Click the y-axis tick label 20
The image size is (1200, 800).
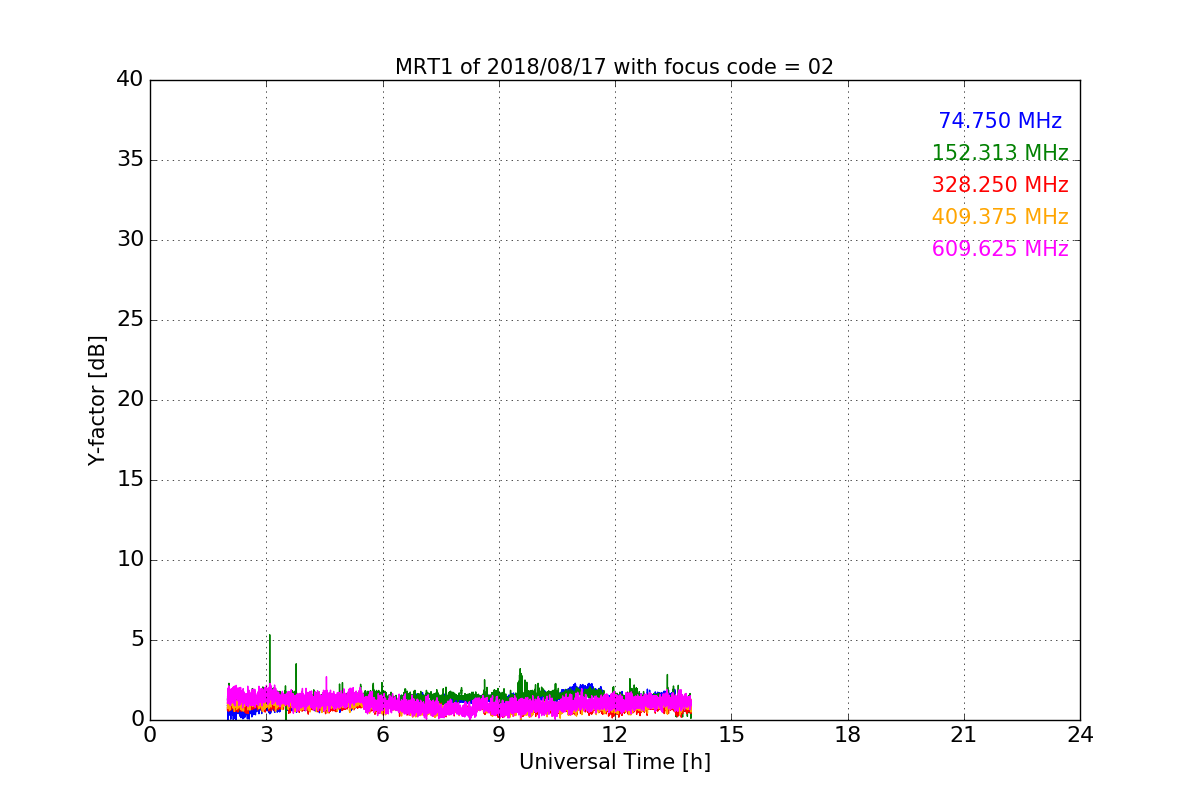pos(130,400)
